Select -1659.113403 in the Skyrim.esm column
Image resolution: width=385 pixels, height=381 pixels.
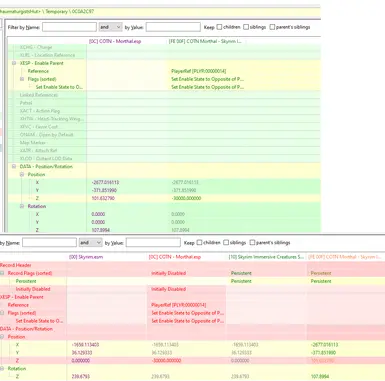pos(85,345)
